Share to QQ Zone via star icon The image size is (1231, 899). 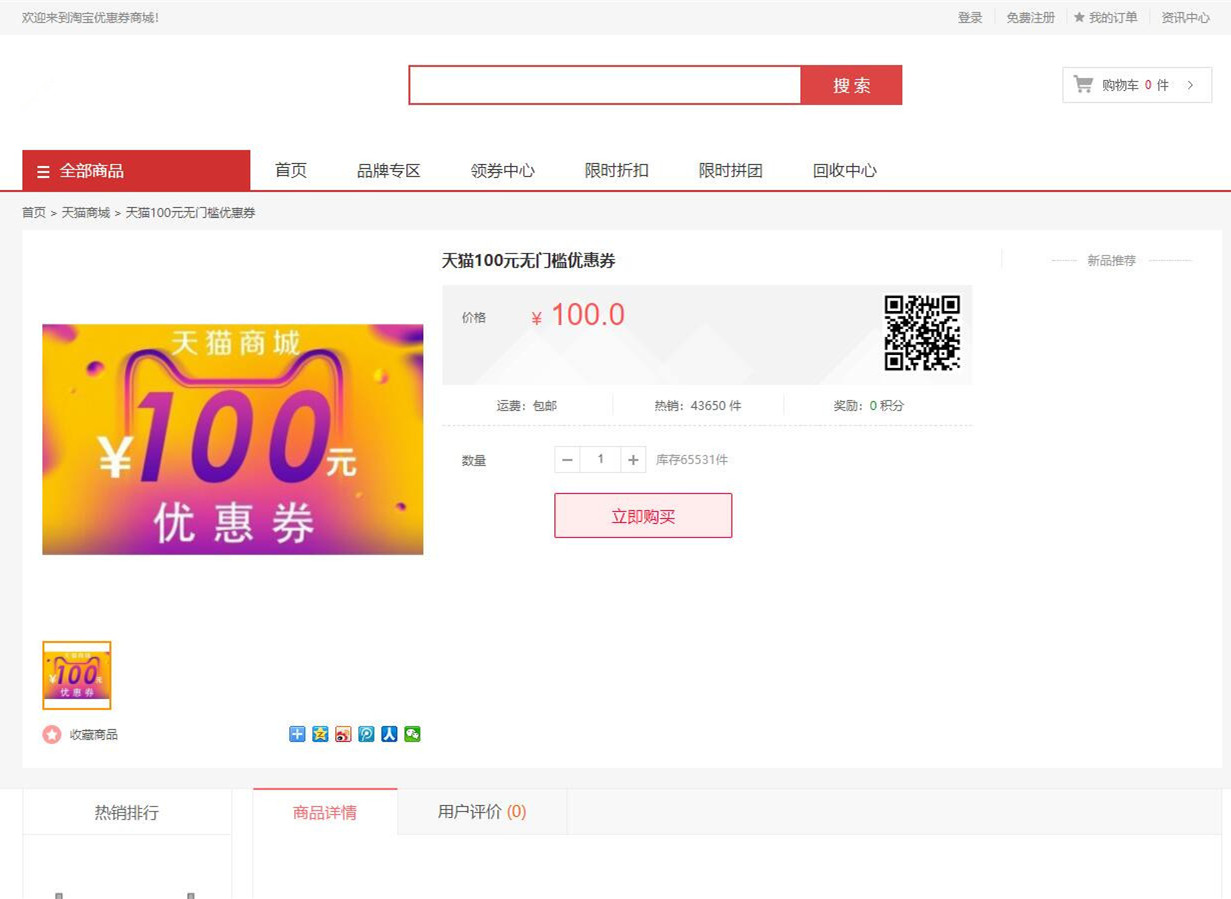click(x=320, y=734)
